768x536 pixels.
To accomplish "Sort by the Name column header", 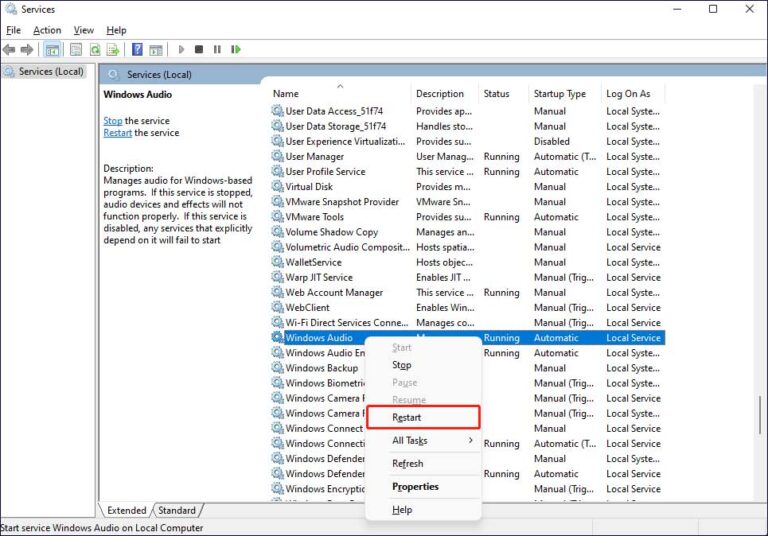I will coord(339,94).
